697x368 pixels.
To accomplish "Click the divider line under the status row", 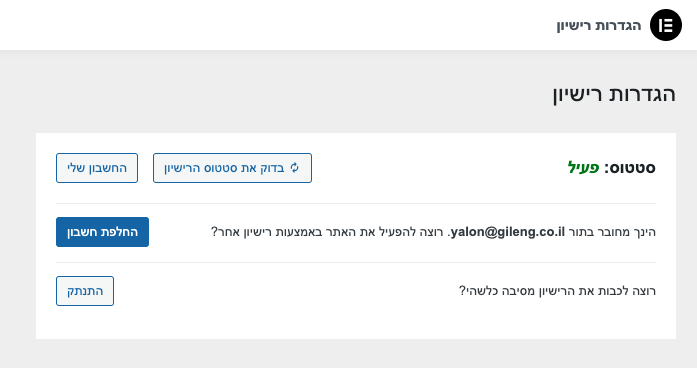I will click(356, 204).
